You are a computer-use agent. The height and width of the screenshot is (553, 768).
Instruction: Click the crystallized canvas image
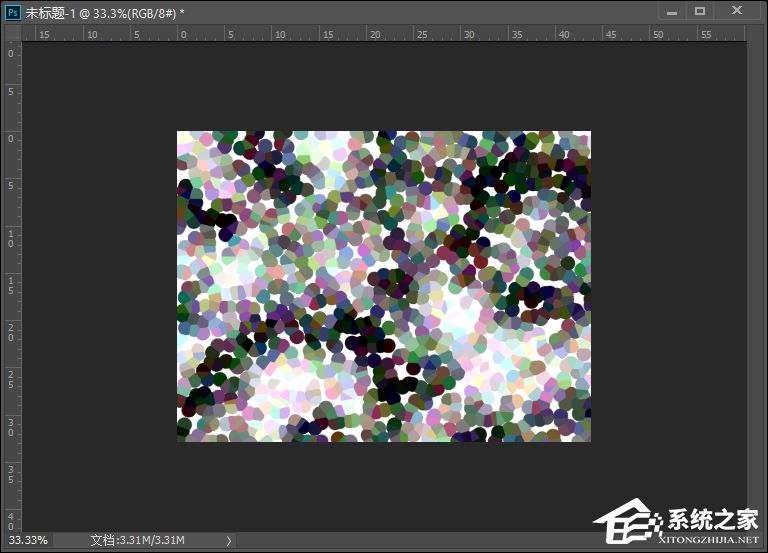pos(384,286)
